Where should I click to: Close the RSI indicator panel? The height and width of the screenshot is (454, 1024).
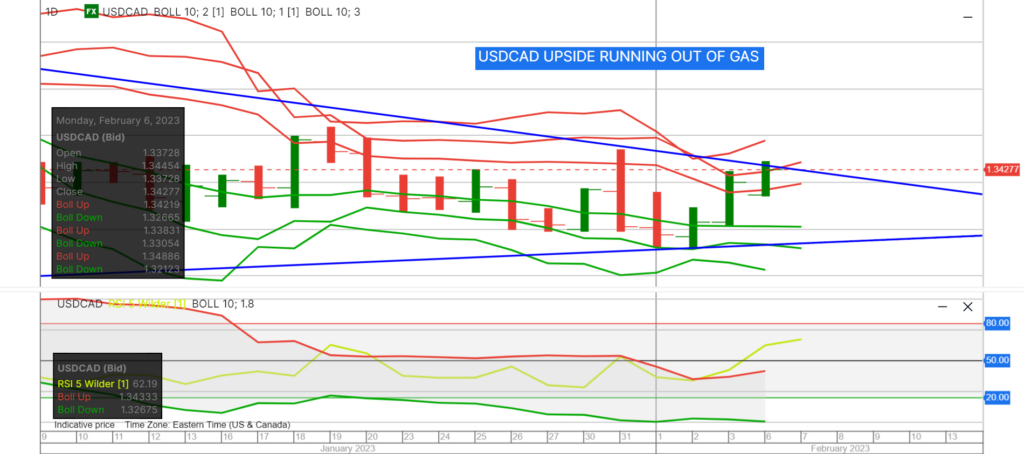click(967, 307)
